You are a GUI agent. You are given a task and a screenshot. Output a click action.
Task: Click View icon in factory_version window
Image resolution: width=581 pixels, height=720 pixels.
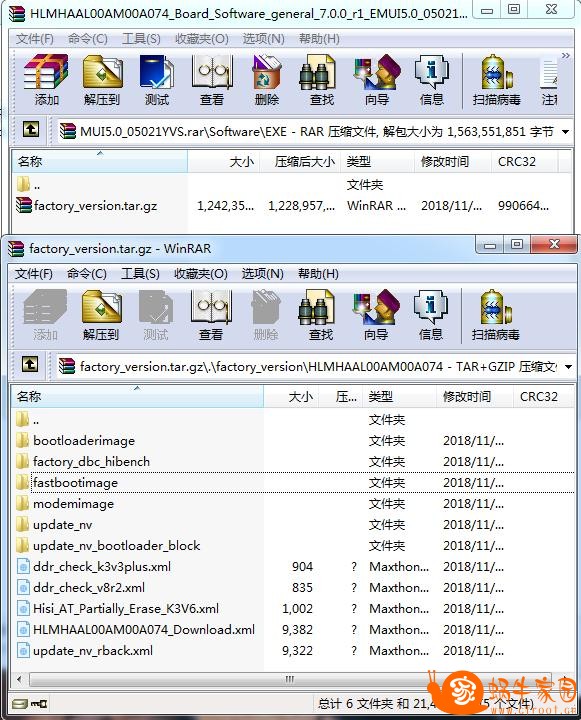(x=211, y=315)
